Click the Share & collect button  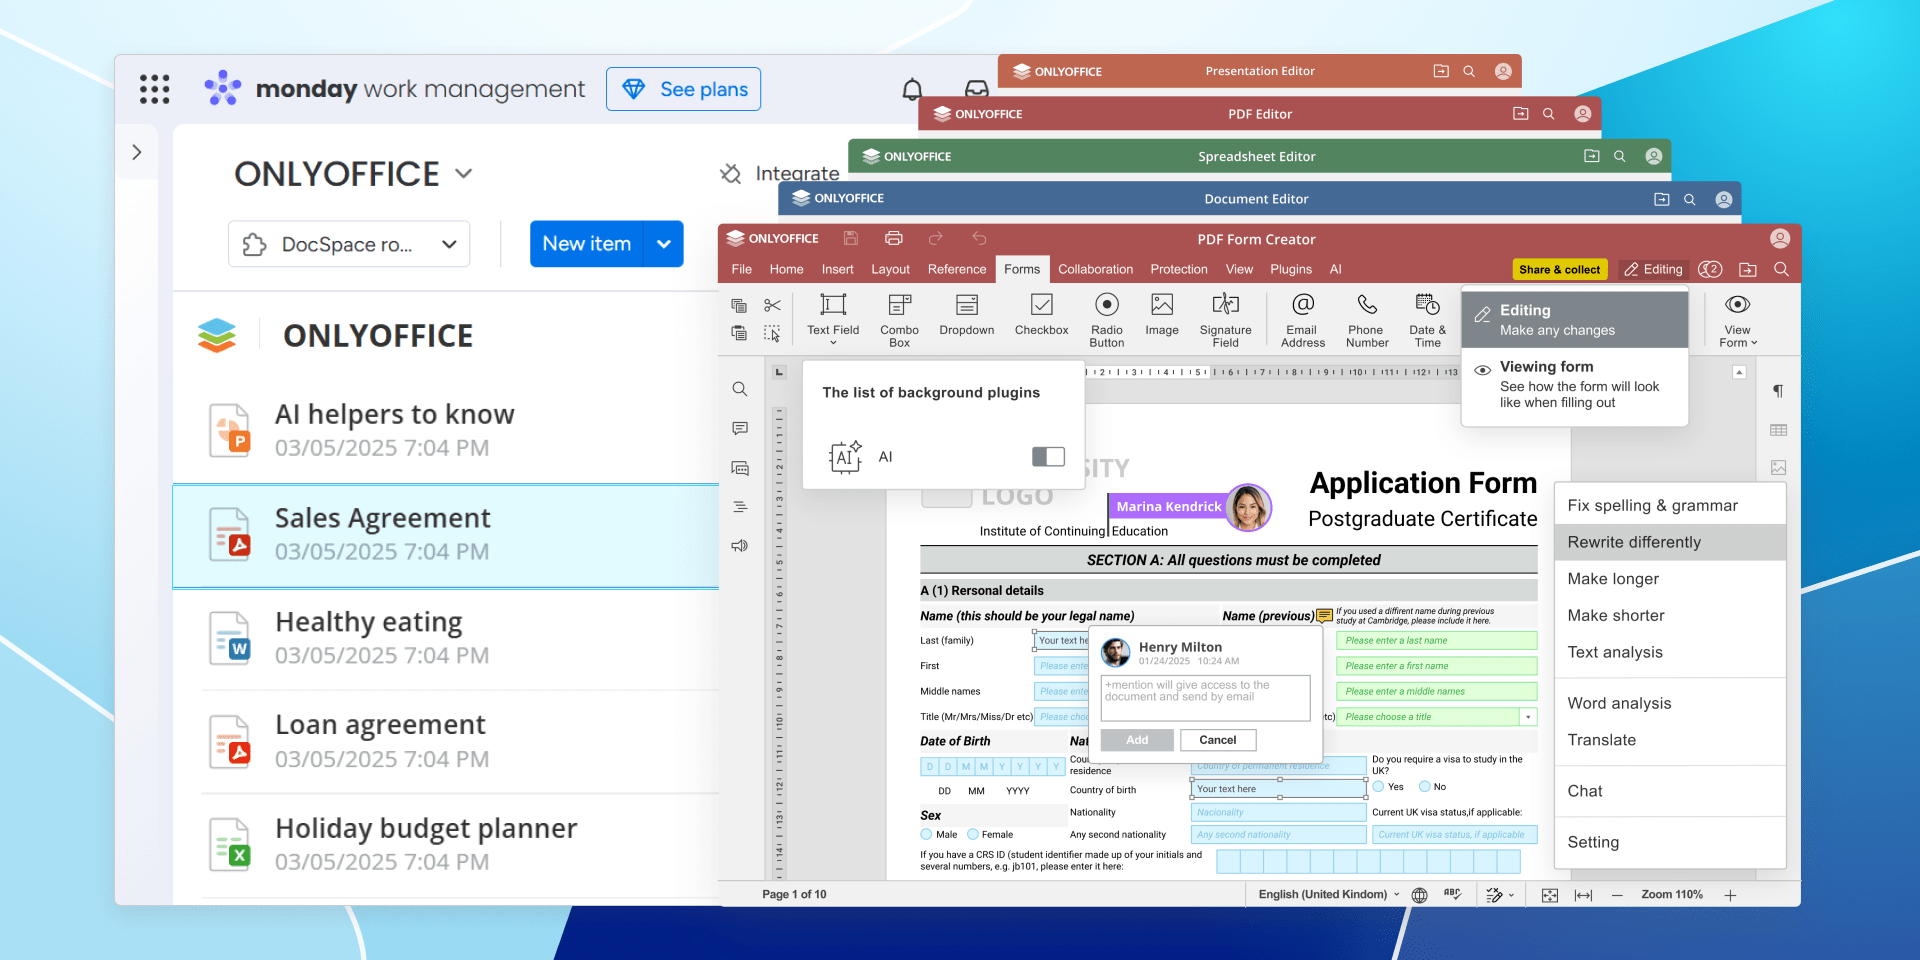pos(1559,269)
